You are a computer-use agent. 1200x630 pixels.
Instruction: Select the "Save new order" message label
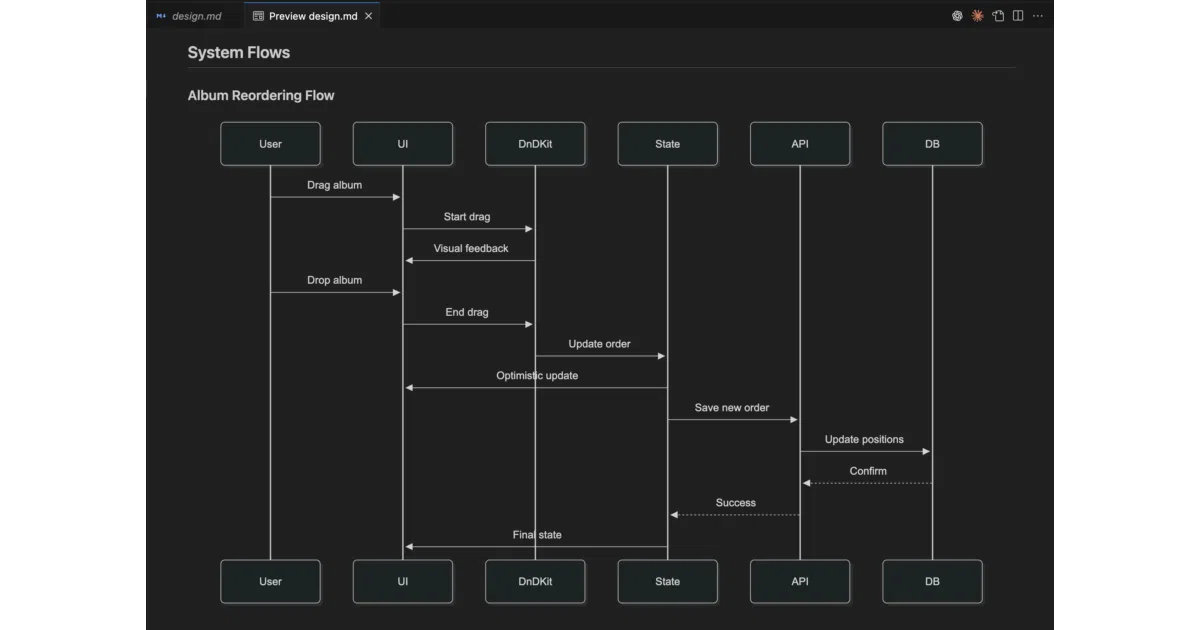coord(732,408)
